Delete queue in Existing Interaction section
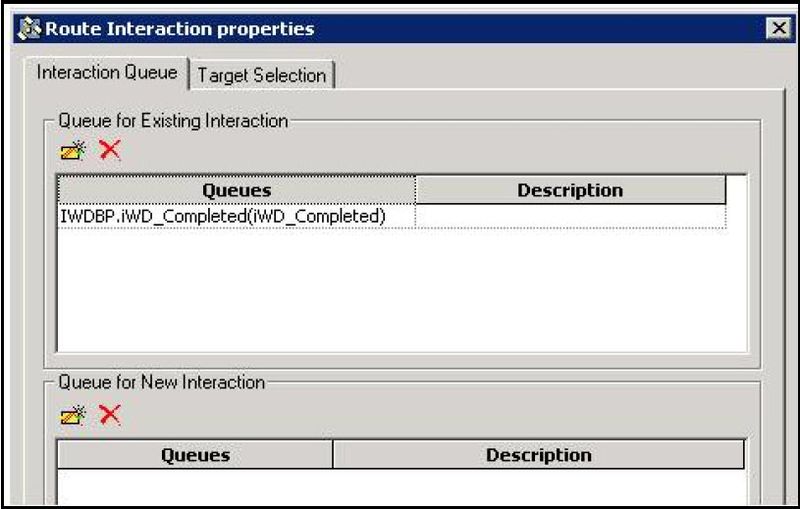The width and height of the screenshot is (800, 509). click(x=110, y=150)
